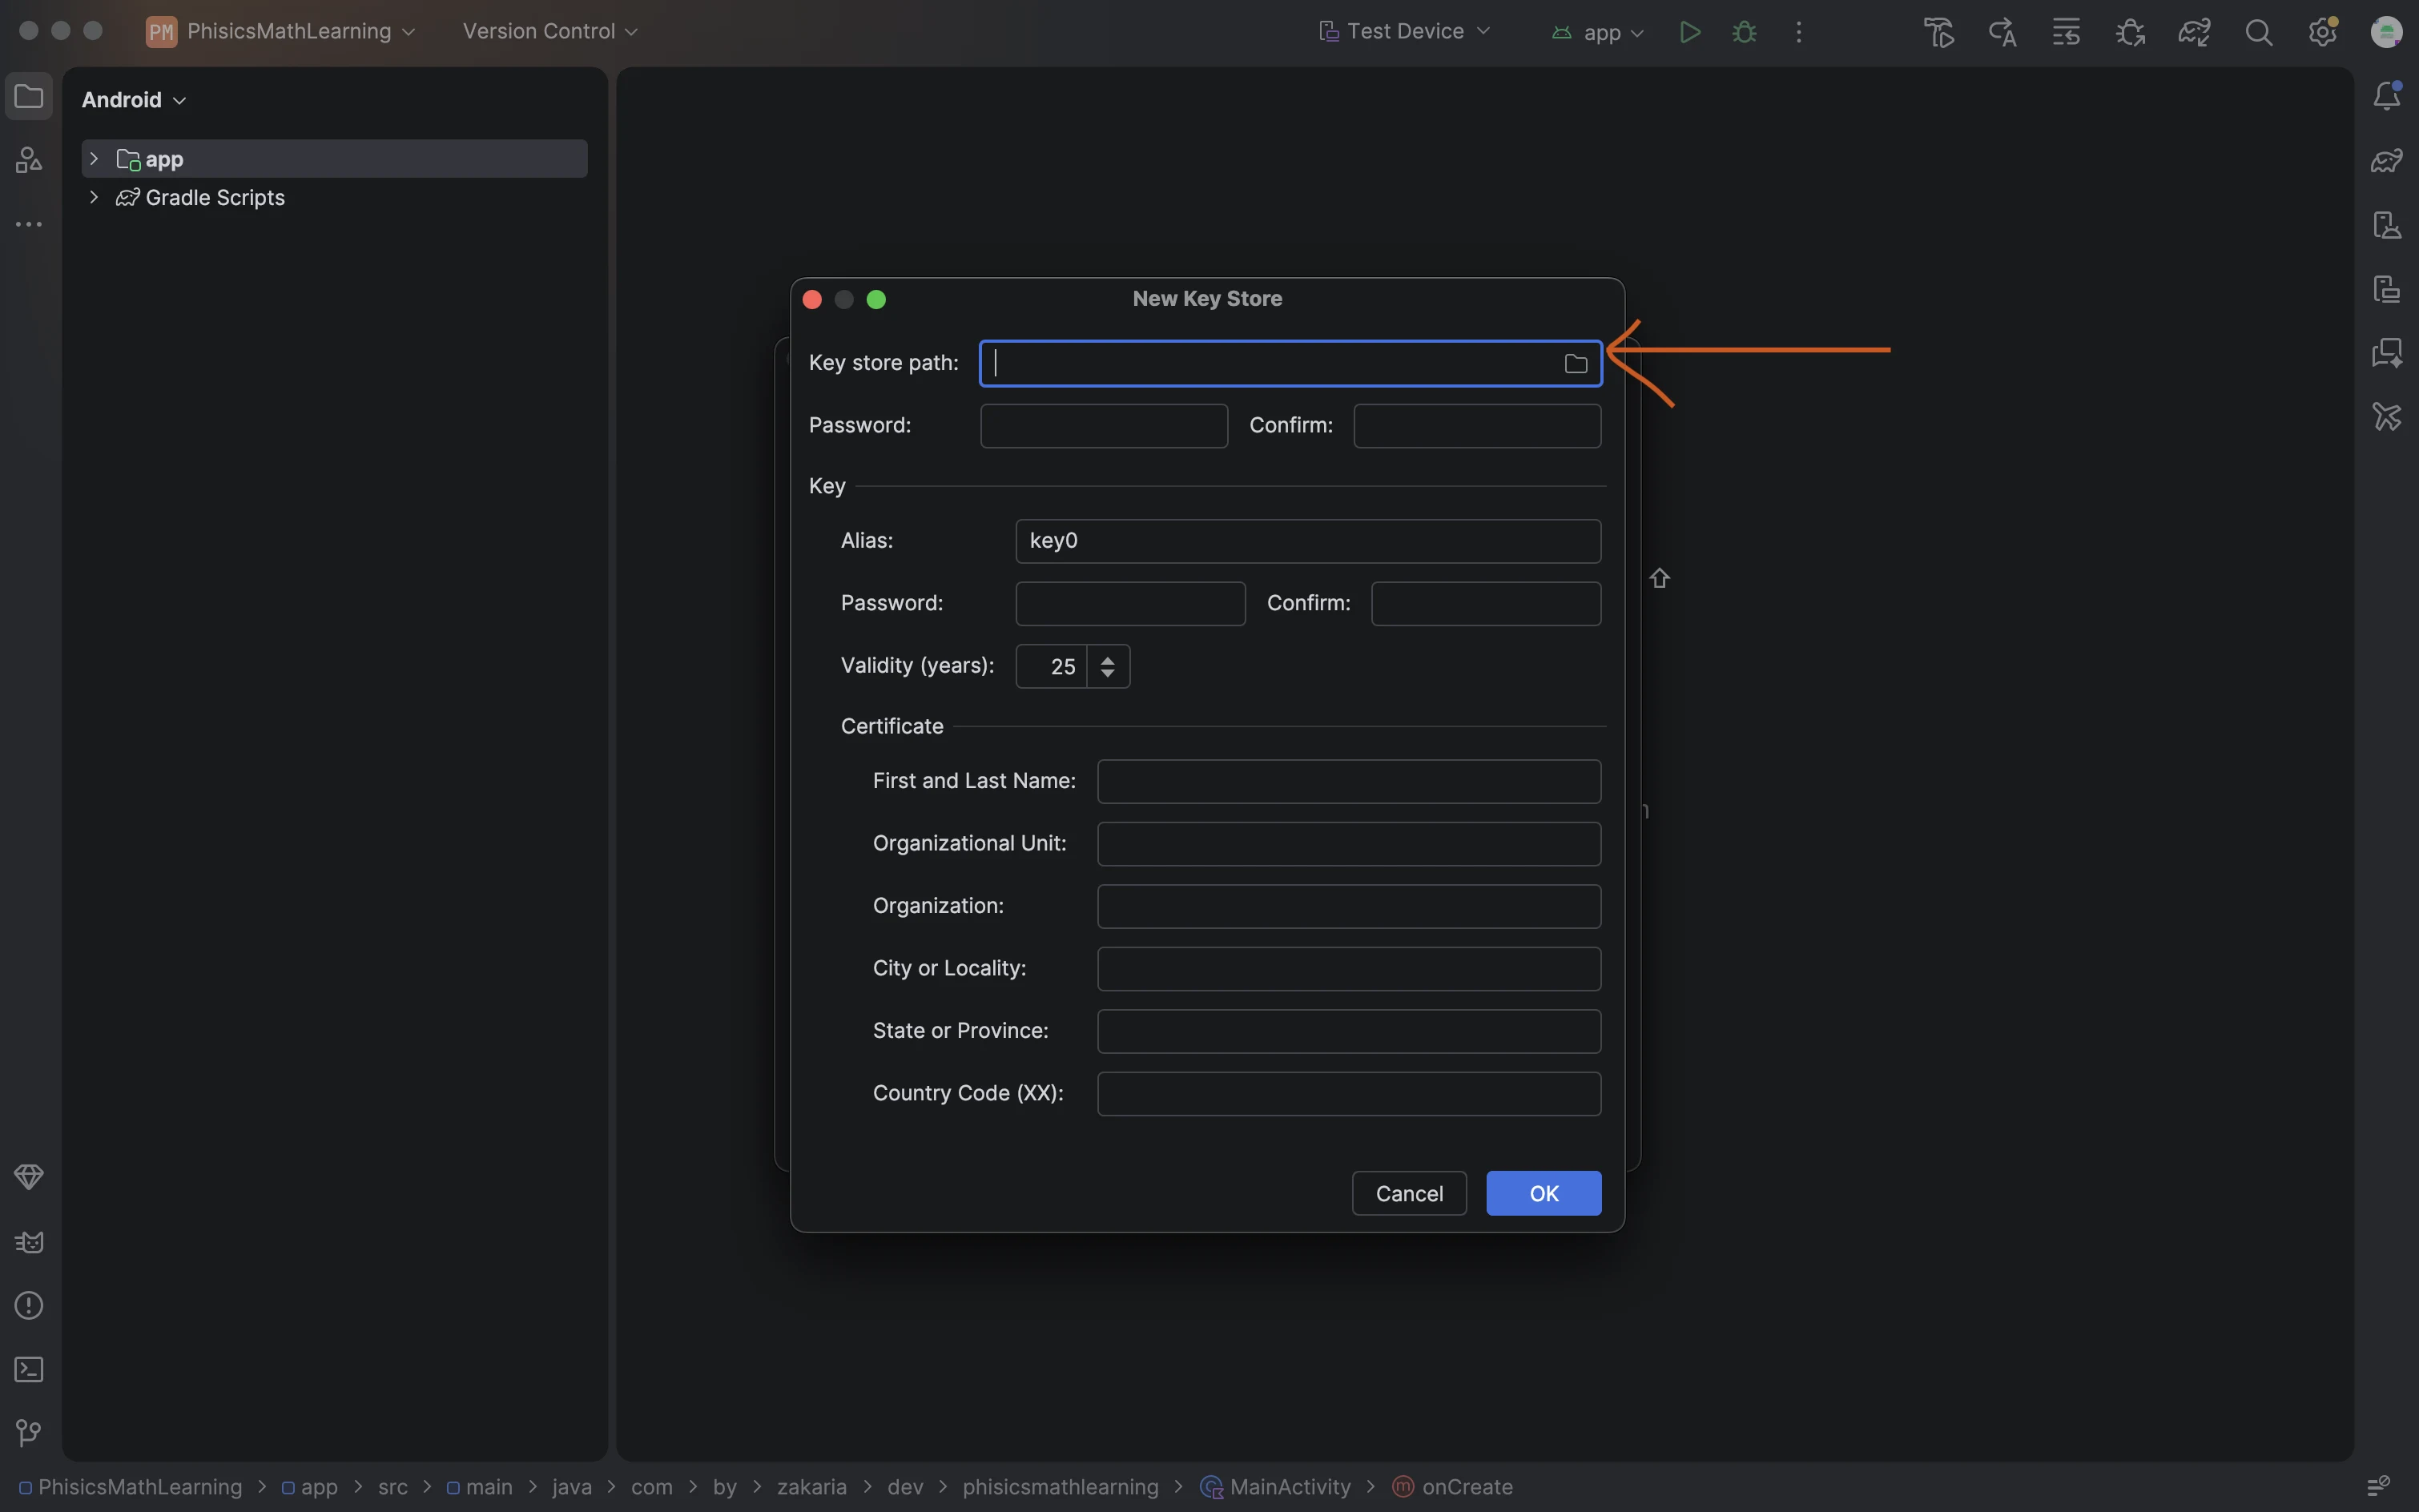
Task: Browse for key store path folder icon
Action: tap(1575, 364)
